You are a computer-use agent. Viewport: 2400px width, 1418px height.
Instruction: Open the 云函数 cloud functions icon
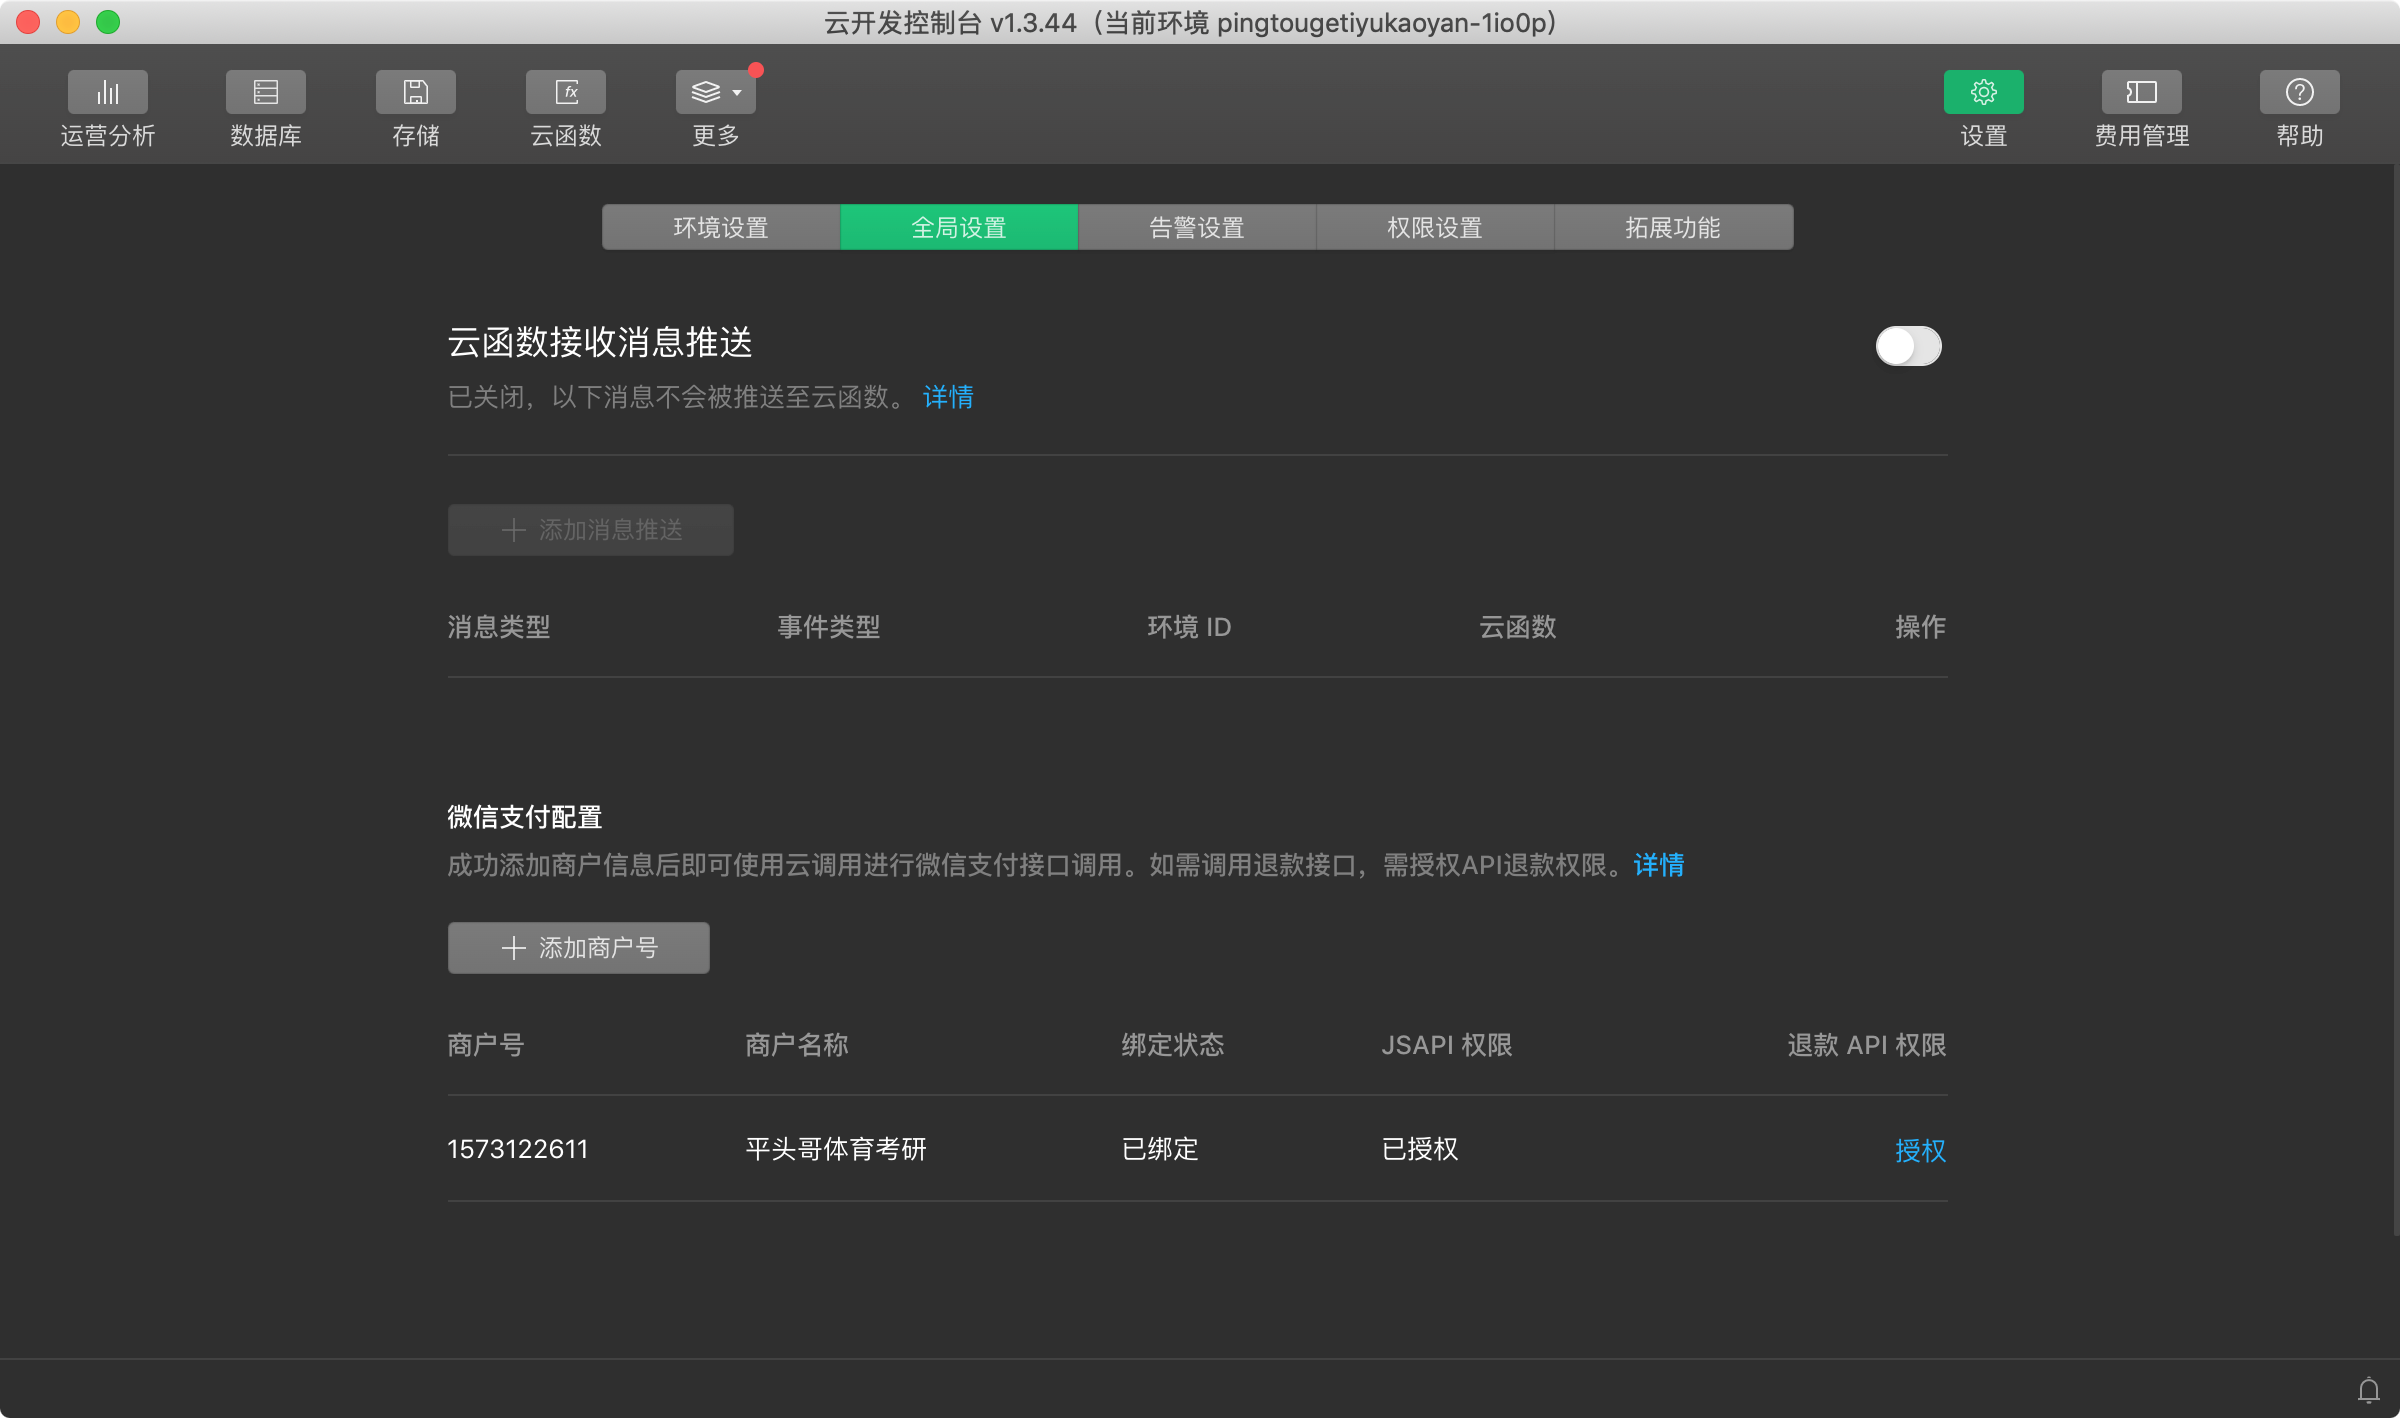[565, 93]
